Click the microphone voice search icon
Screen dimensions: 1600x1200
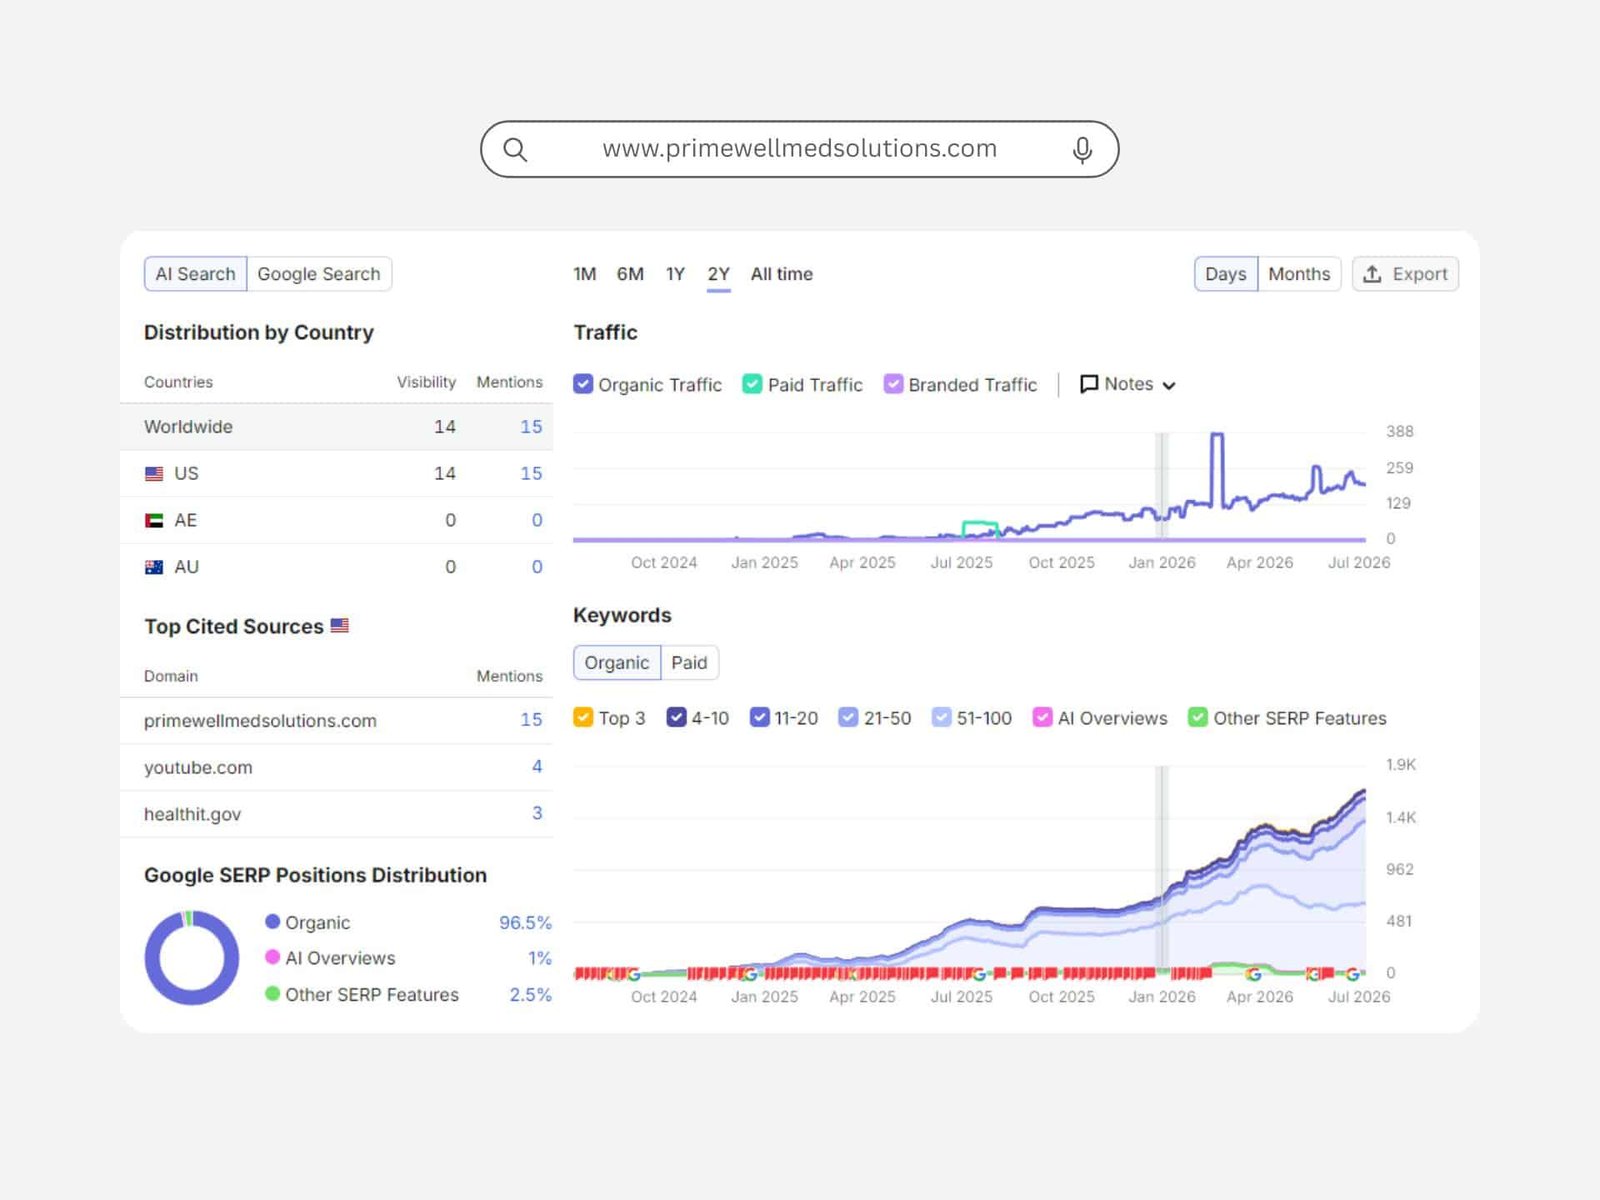[1082, 150]
